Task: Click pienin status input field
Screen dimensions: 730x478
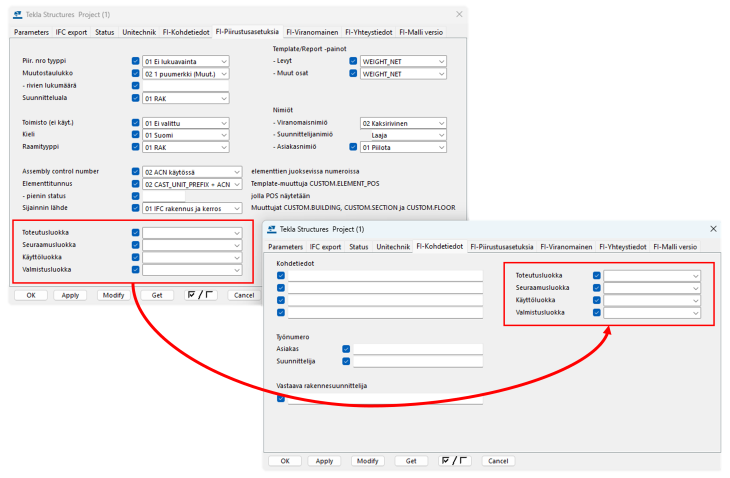Action: [x=163, y=196]
